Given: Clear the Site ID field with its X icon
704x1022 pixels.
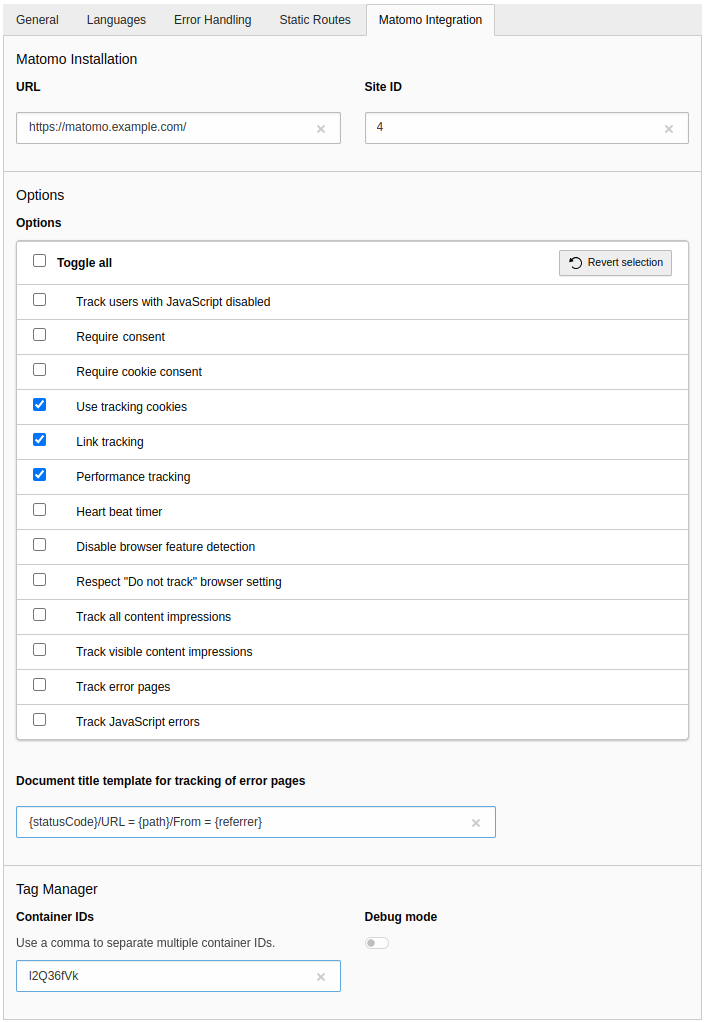Looking at the screenshot, I should (x=669, y=129).
